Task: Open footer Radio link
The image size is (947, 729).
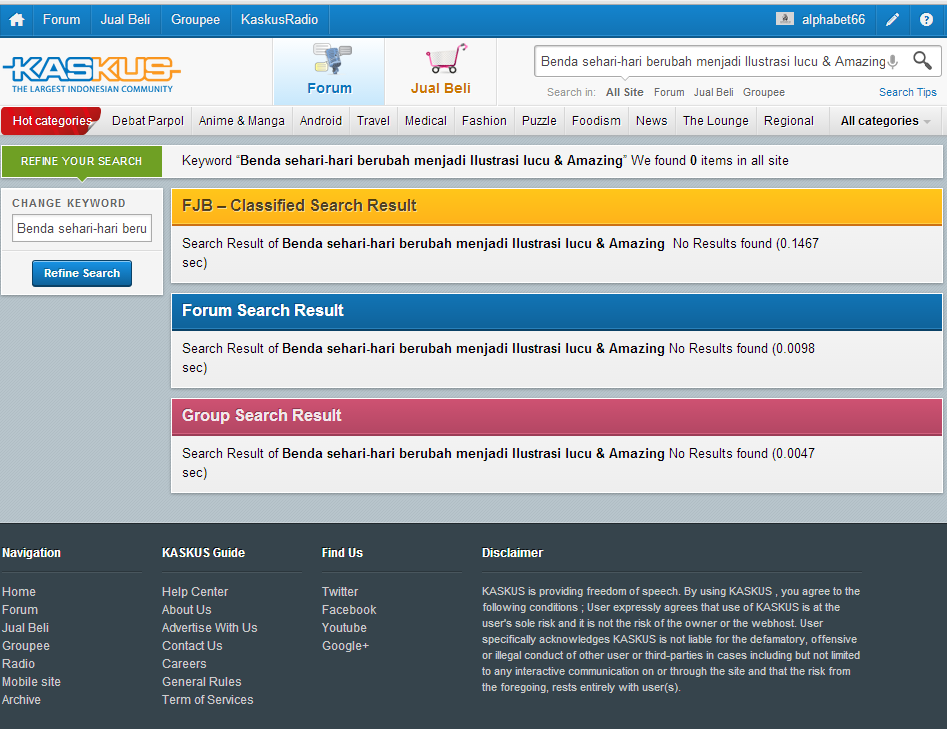Action: point(18,664)
